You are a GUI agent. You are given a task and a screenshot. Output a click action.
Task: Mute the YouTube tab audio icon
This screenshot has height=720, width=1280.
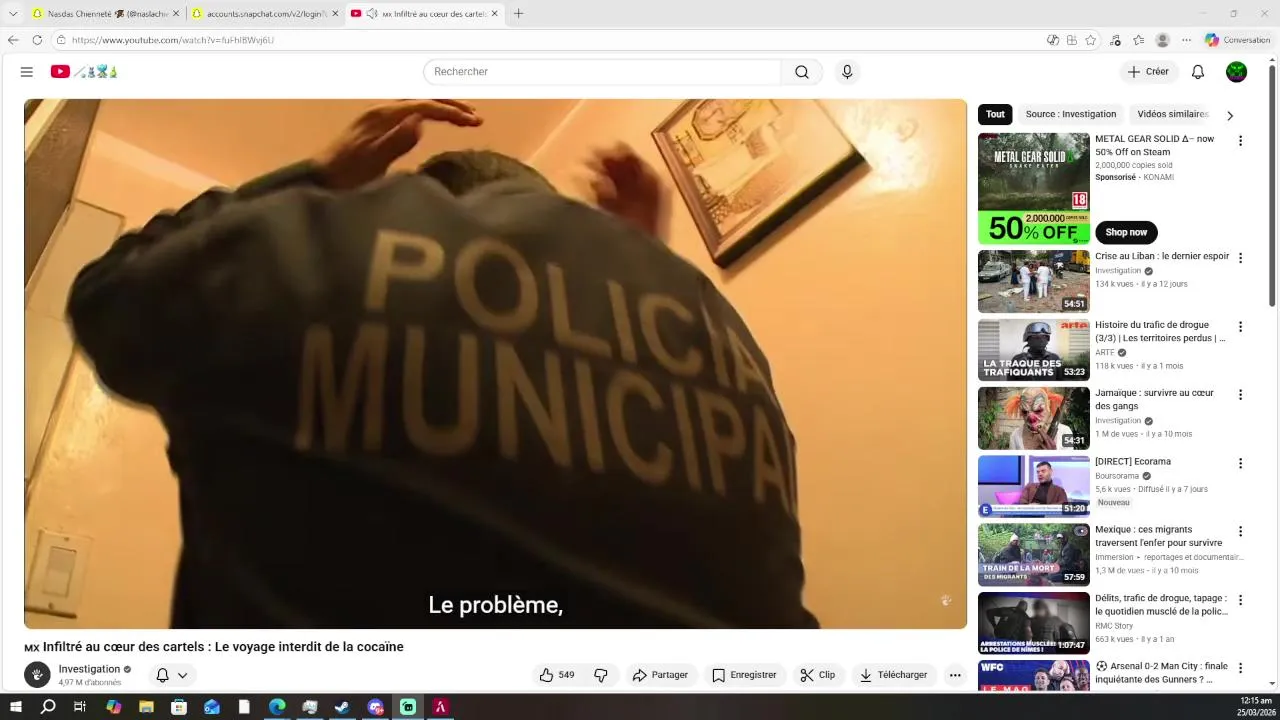(372, 14)
